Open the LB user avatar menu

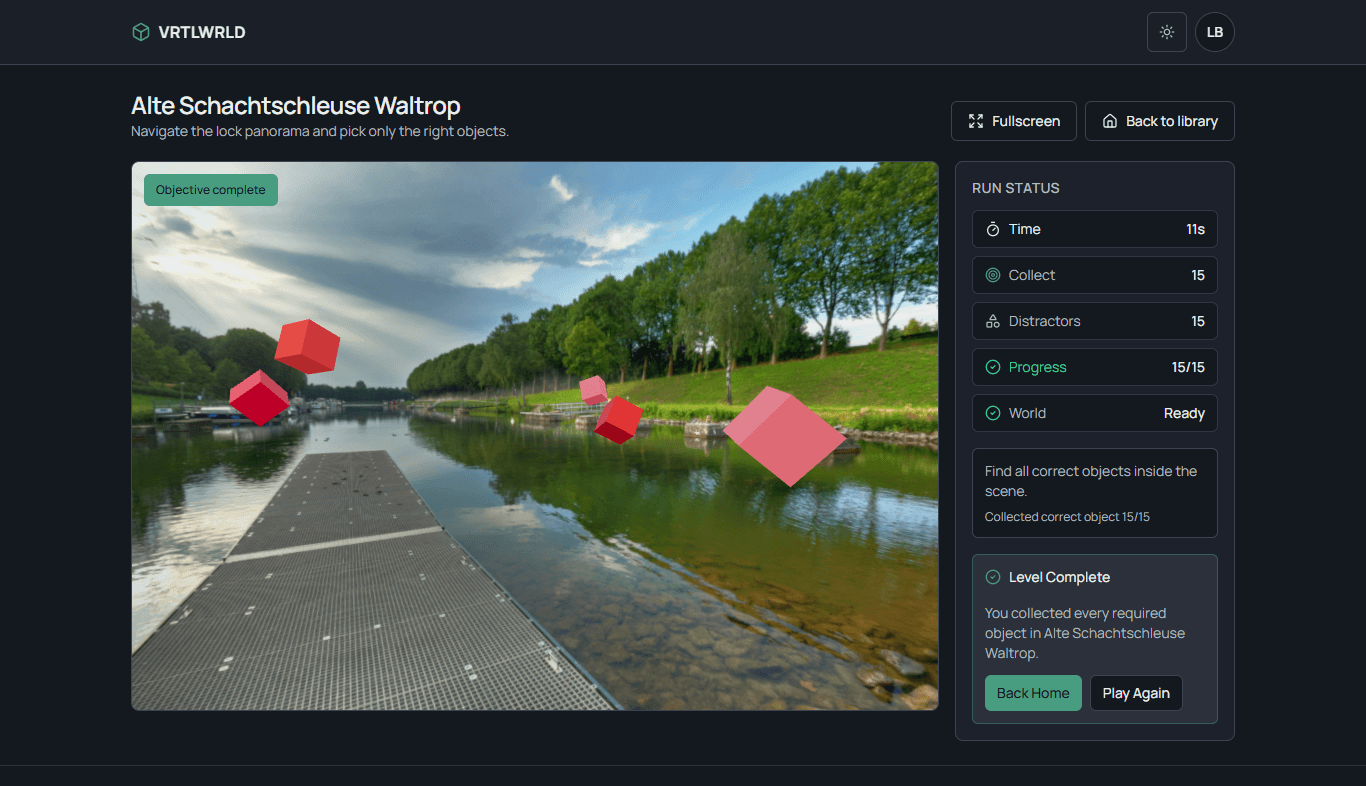pyautogui.click(x=1214, y=32)
